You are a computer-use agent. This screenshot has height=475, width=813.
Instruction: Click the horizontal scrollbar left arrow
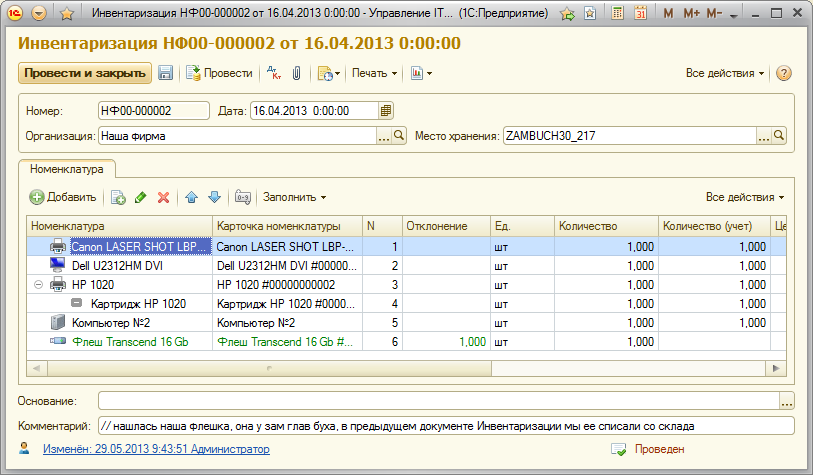click(x=37, y=368)
